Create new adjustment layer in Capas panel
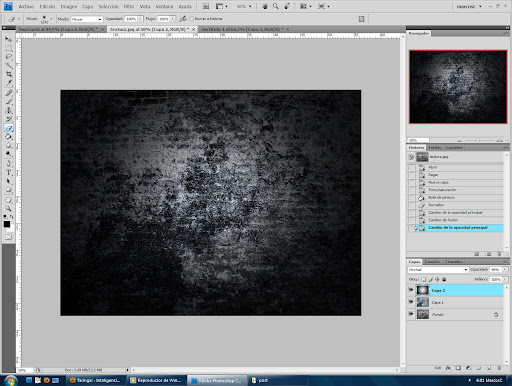 point(468,368)
